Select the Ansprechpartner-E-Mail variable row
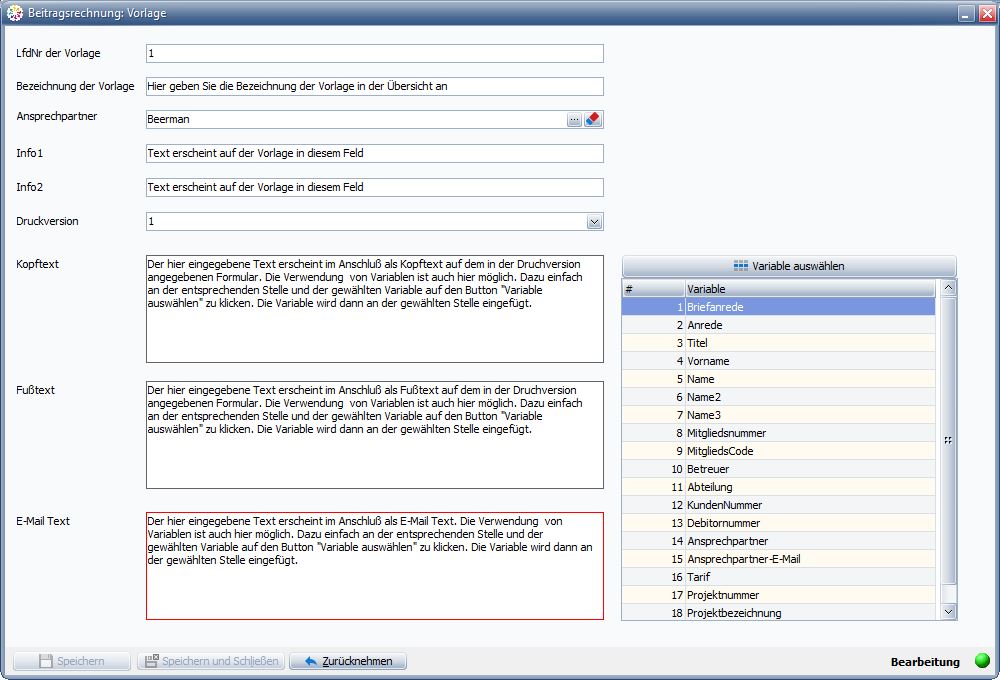This screenshot has width=1000, height=680. [779, 559]
